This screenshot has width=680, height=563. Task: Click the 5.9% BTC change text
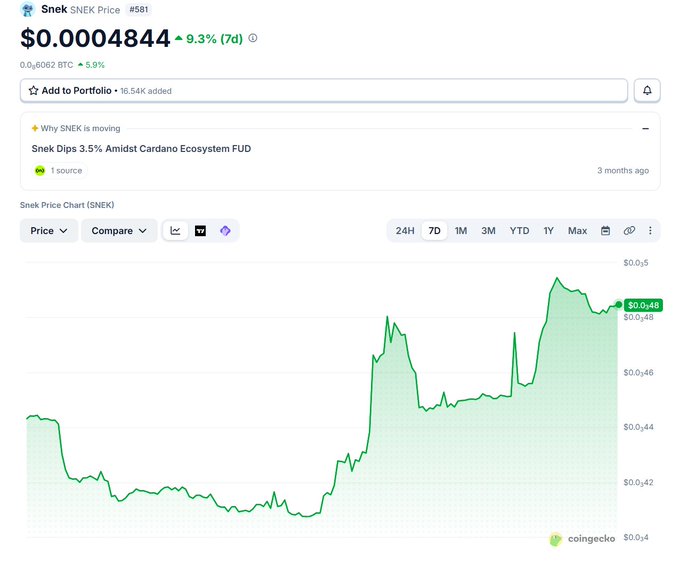(95, 65)
